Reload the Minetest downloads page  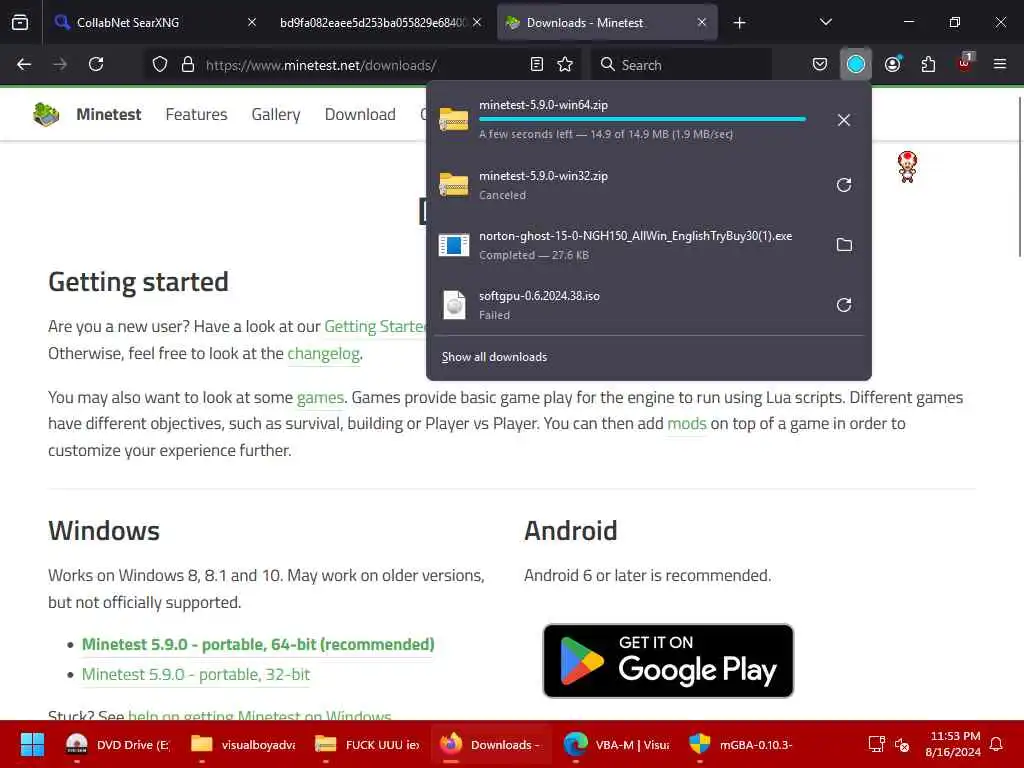click(x=96, y=65)
